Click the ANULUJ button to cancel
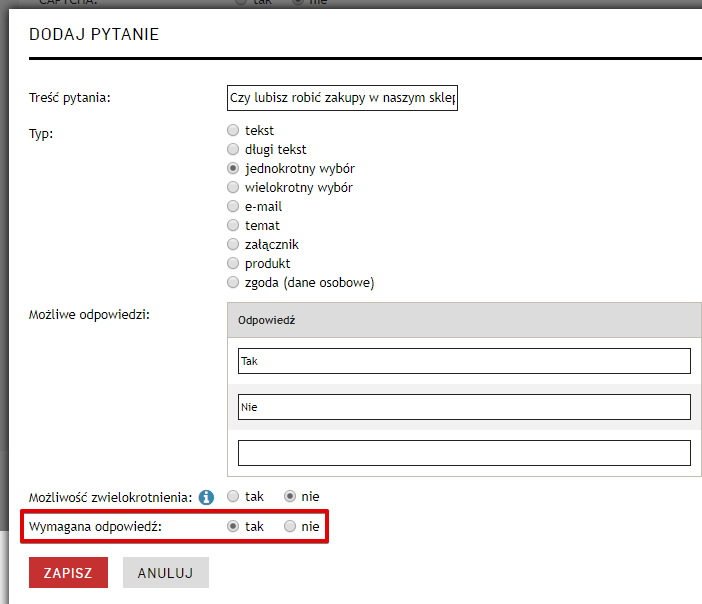 tap(165, 573)
